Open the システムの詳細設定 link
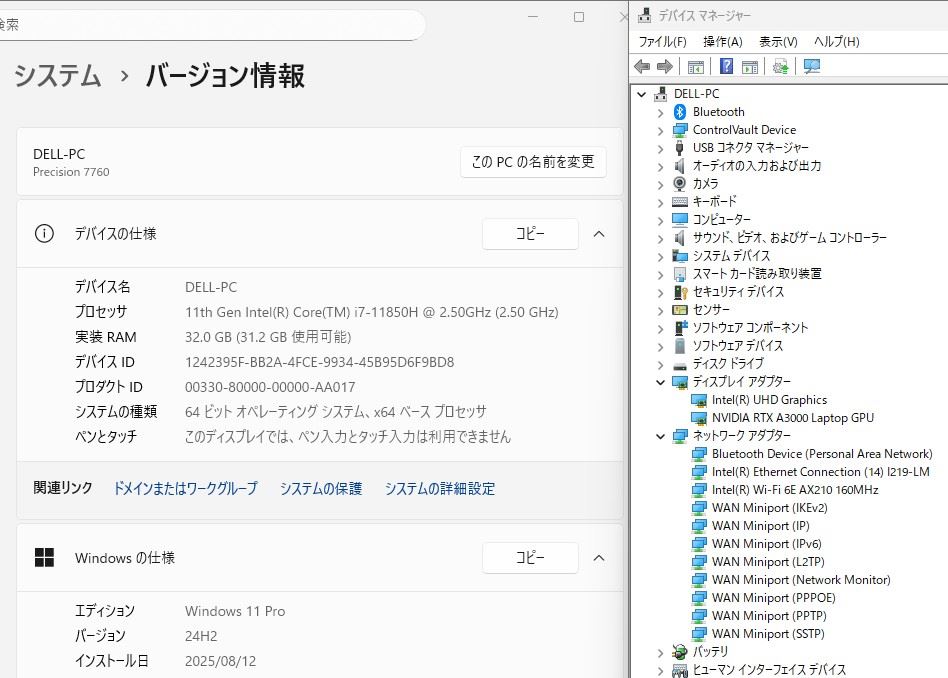 440,488
